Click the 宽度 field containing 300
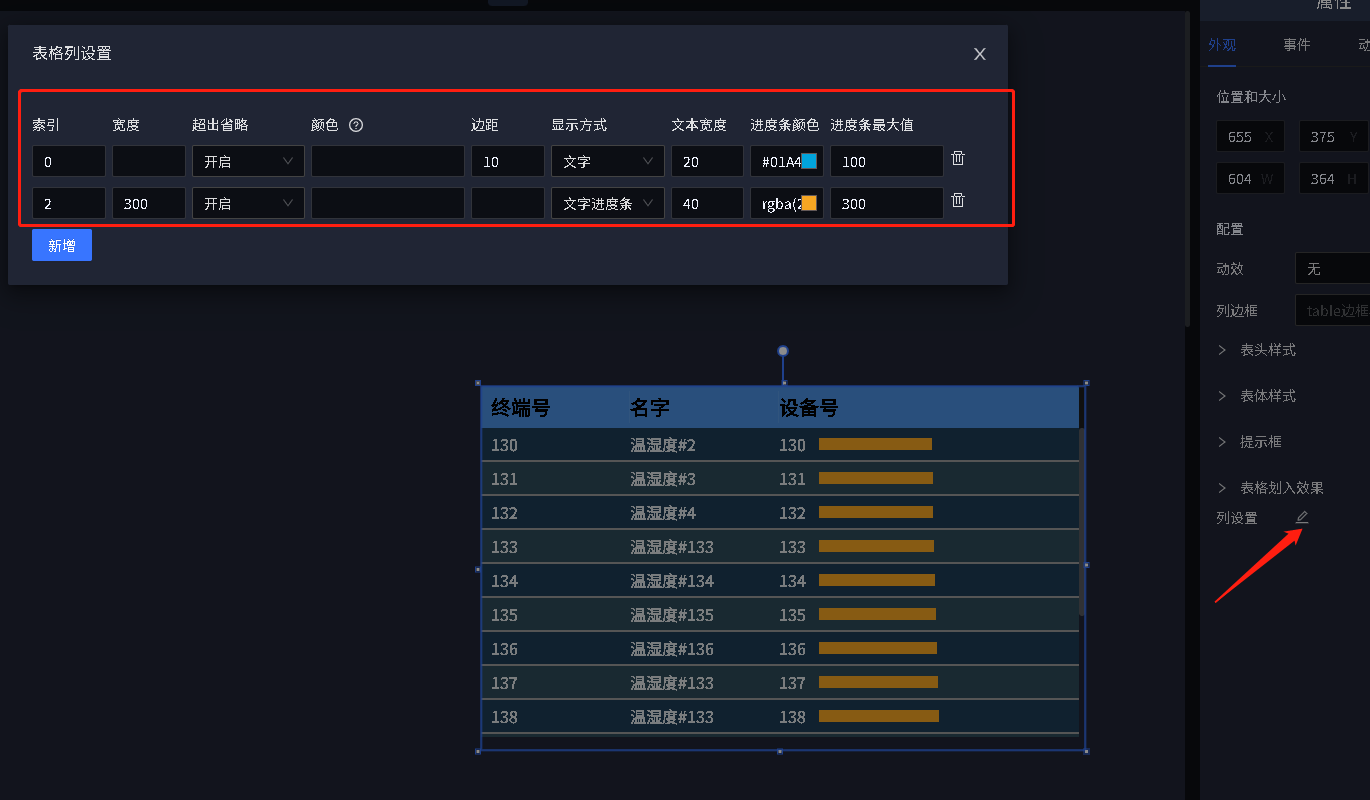The width and height of the screenshot is (1370, 800). click(148, 203)
